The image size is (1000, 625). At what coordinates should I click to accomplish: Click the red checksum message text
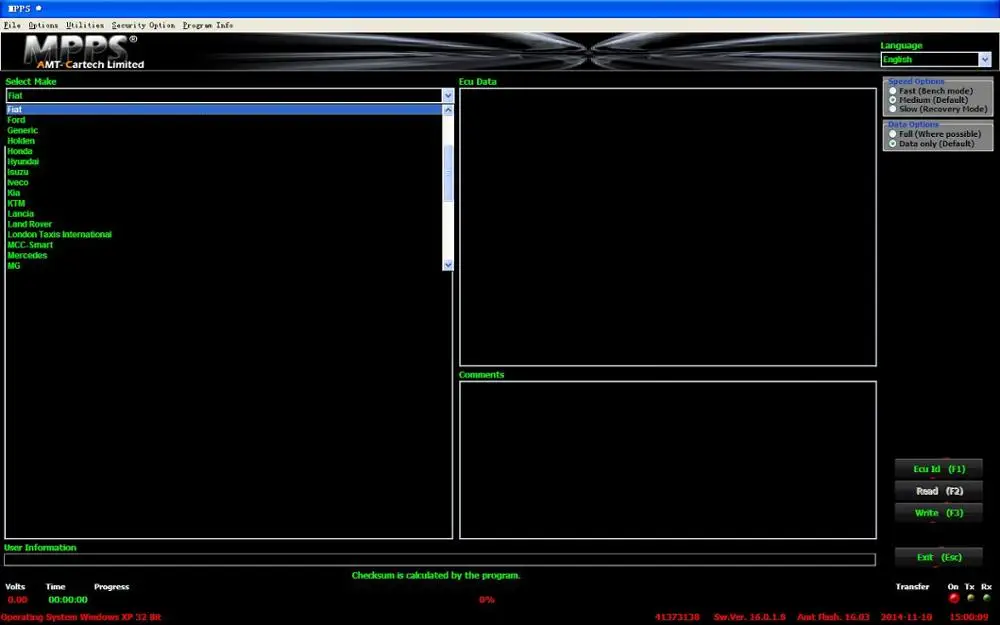pos(435,575)
